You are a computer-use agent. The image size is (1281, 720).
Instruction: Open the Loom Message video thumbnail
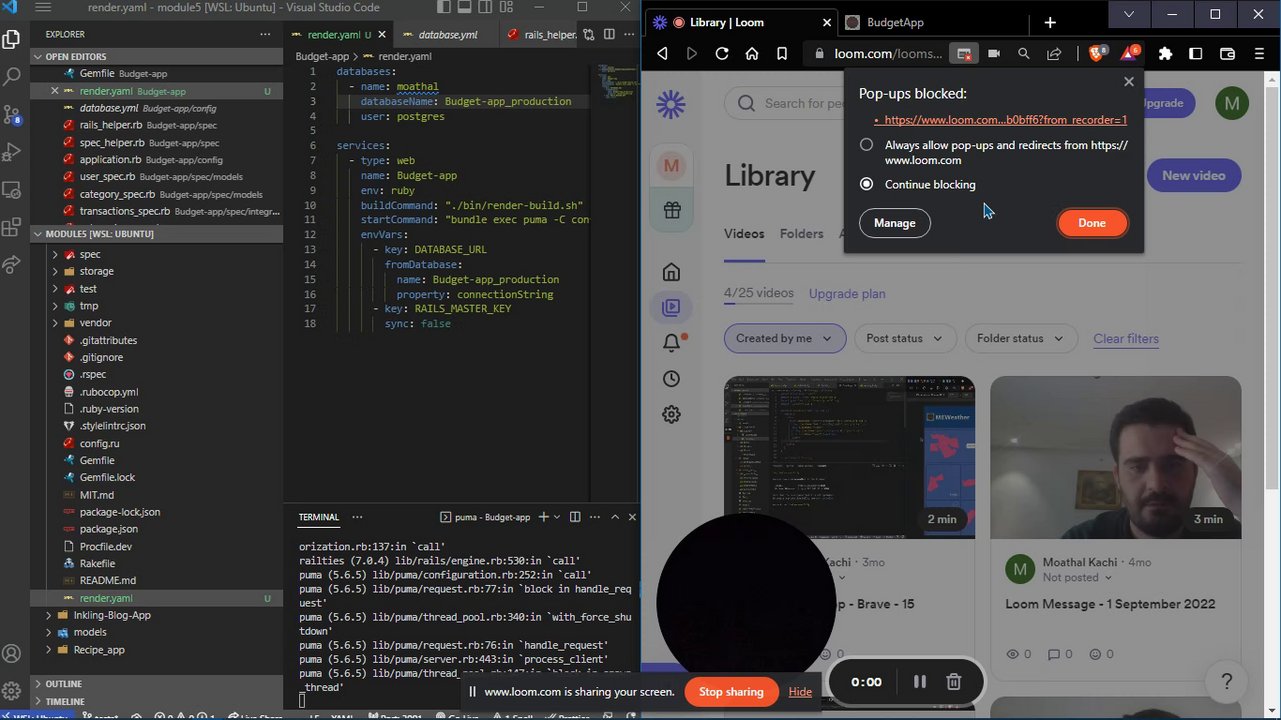click(1116, 458)
